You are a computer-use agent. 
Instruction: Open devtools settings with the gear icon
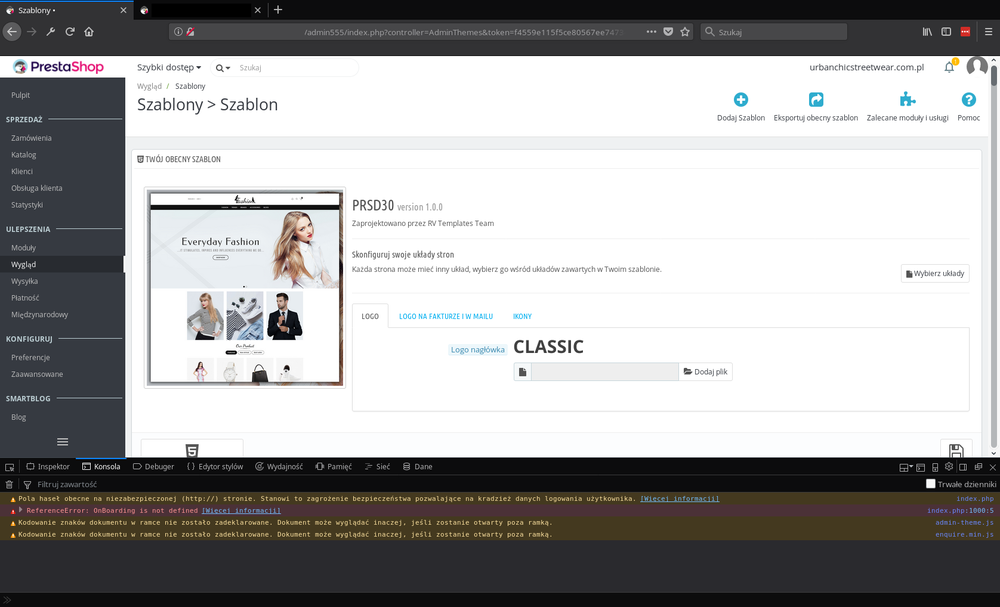coord(948,466)
